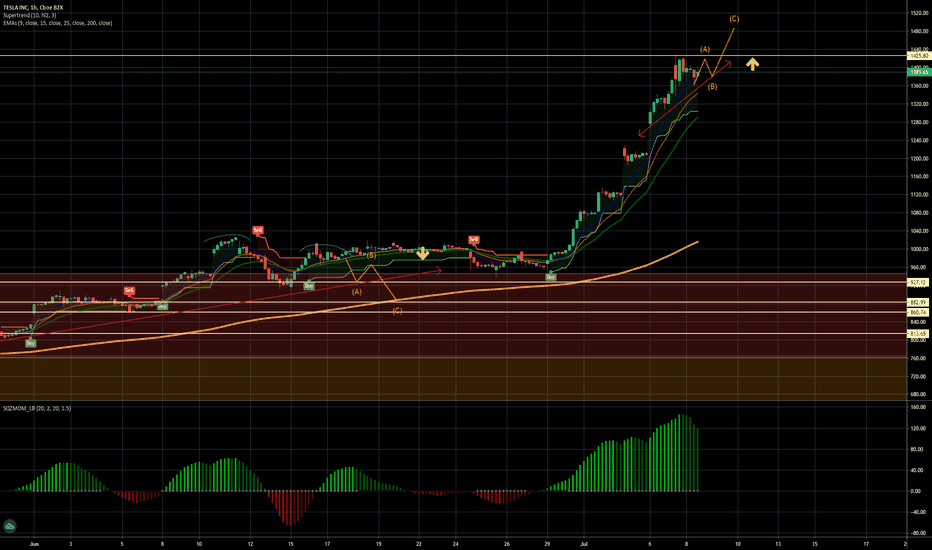This screenshot has width=932, height=550.
Task: Click the orange up arrow near 1400 price
Action: 752,64
